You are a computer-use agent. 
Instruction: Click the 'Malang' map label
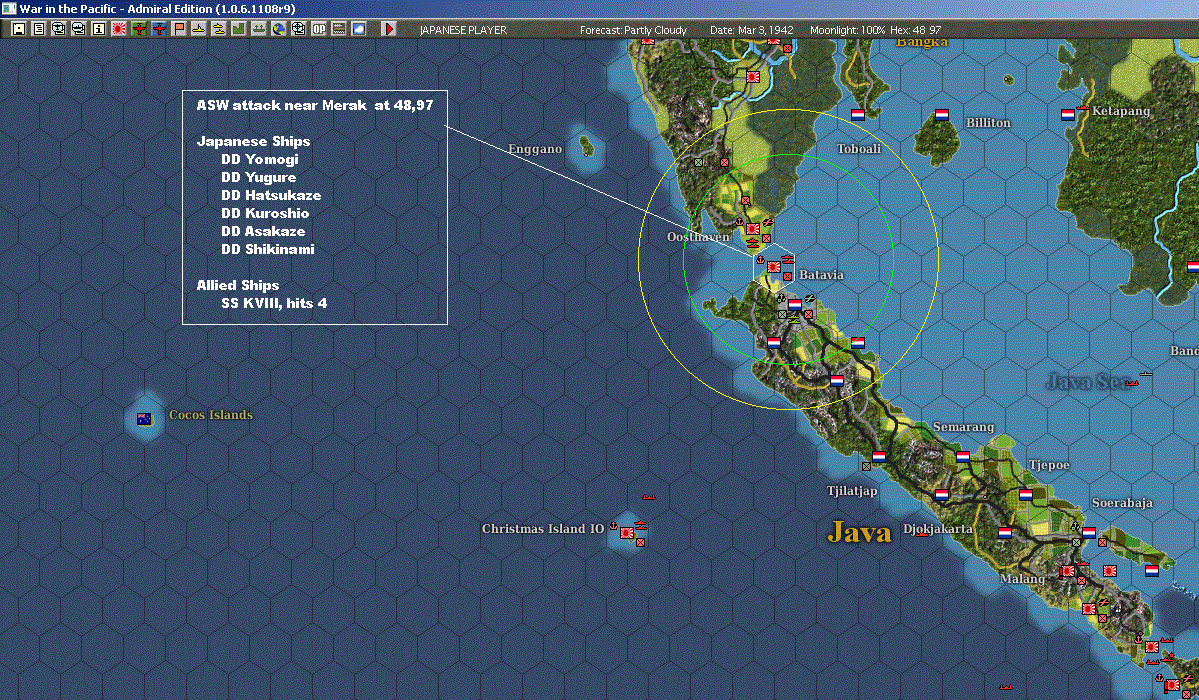point(1022,578)
